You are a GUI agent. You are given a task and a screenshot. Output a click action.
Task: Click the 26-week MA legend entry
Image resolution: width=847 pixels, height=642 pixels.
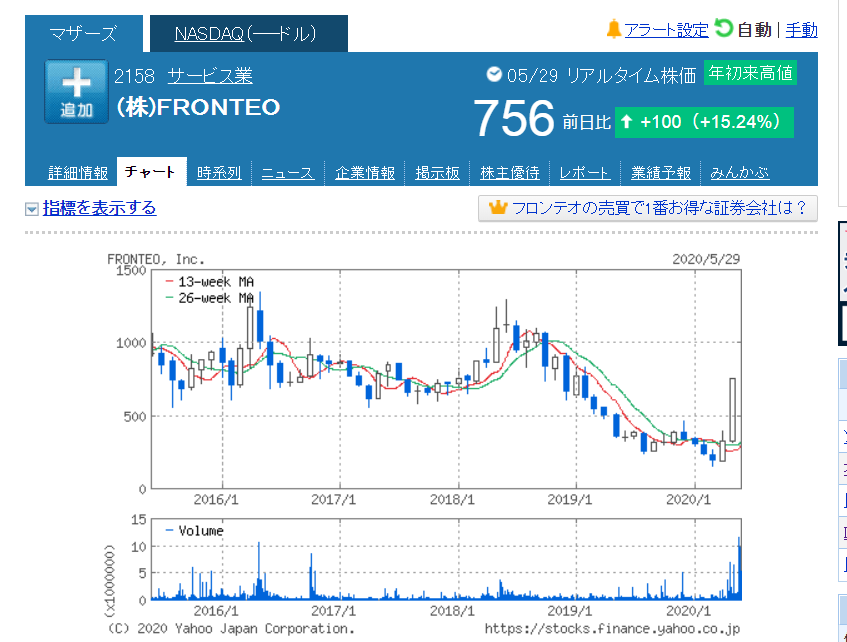210,298
